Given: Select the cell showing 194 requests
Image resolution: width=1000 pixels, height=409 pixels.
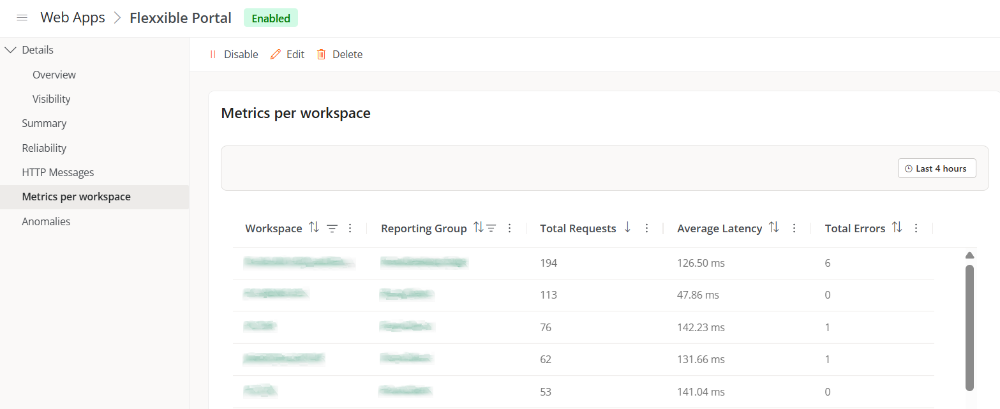Looking at the screenshot, I should click(548, 263).
